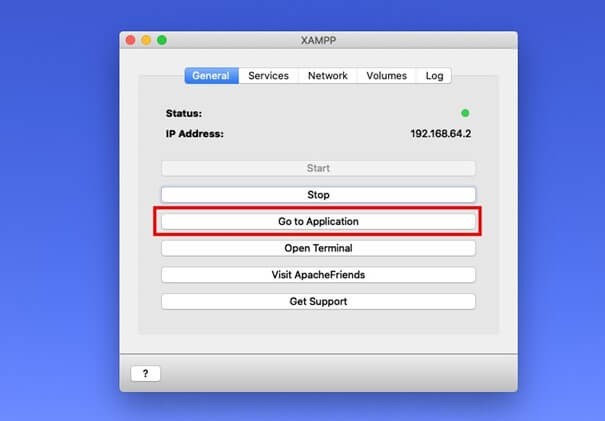The height and width of the screenshot is (421, 605).
Task: Close the XAMPP window
Action: click(130, 40)
